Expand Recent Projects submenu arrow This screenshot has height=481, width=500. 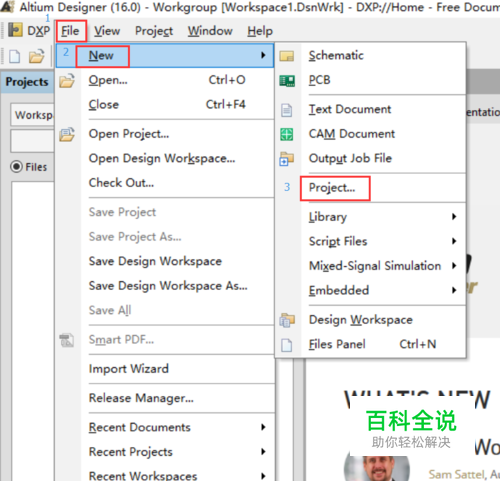[x=263, y=452]
